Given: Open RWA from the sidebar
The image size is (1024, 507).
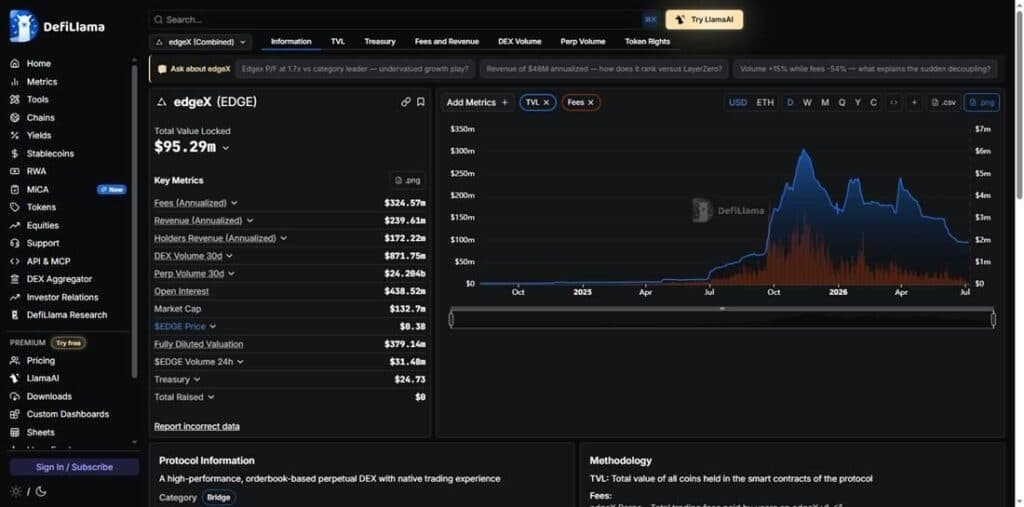Looking at the screenshot, I should click(36, 171).
